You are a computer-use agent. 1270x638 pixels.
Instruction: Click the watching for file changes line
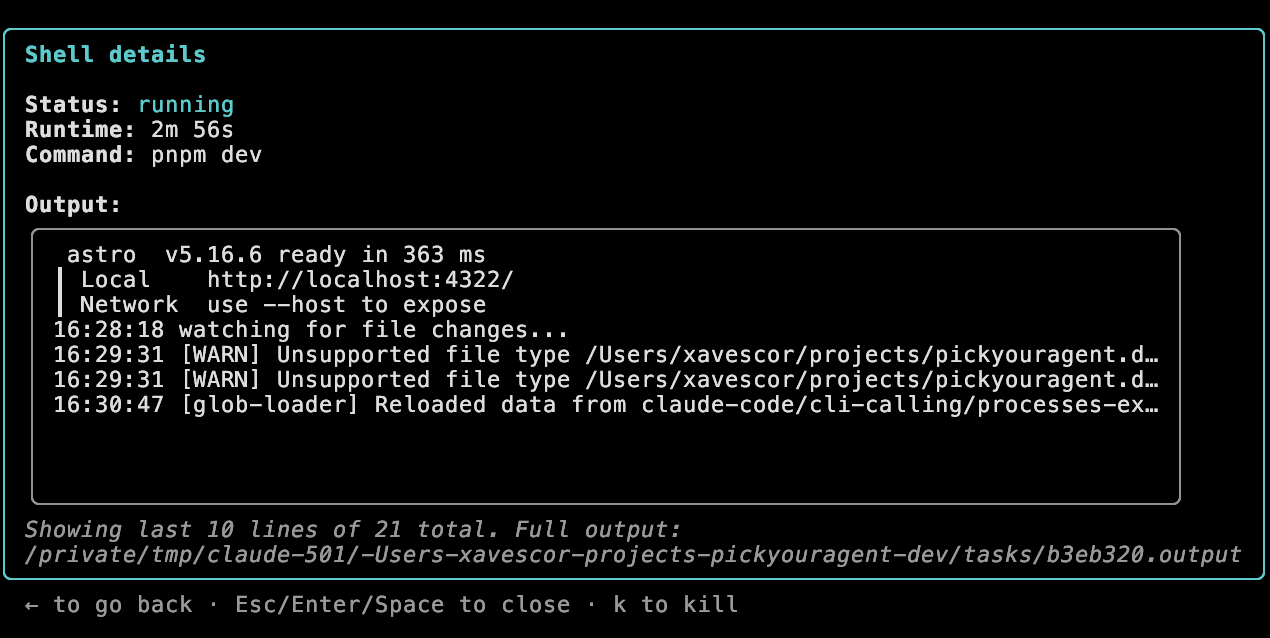pyautogui.click(x=310, y=330)
